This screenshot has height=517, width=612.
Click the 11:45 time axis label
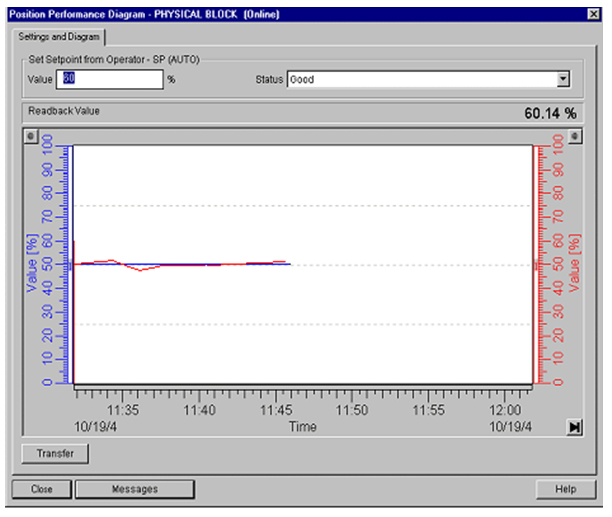pos(276,410)
